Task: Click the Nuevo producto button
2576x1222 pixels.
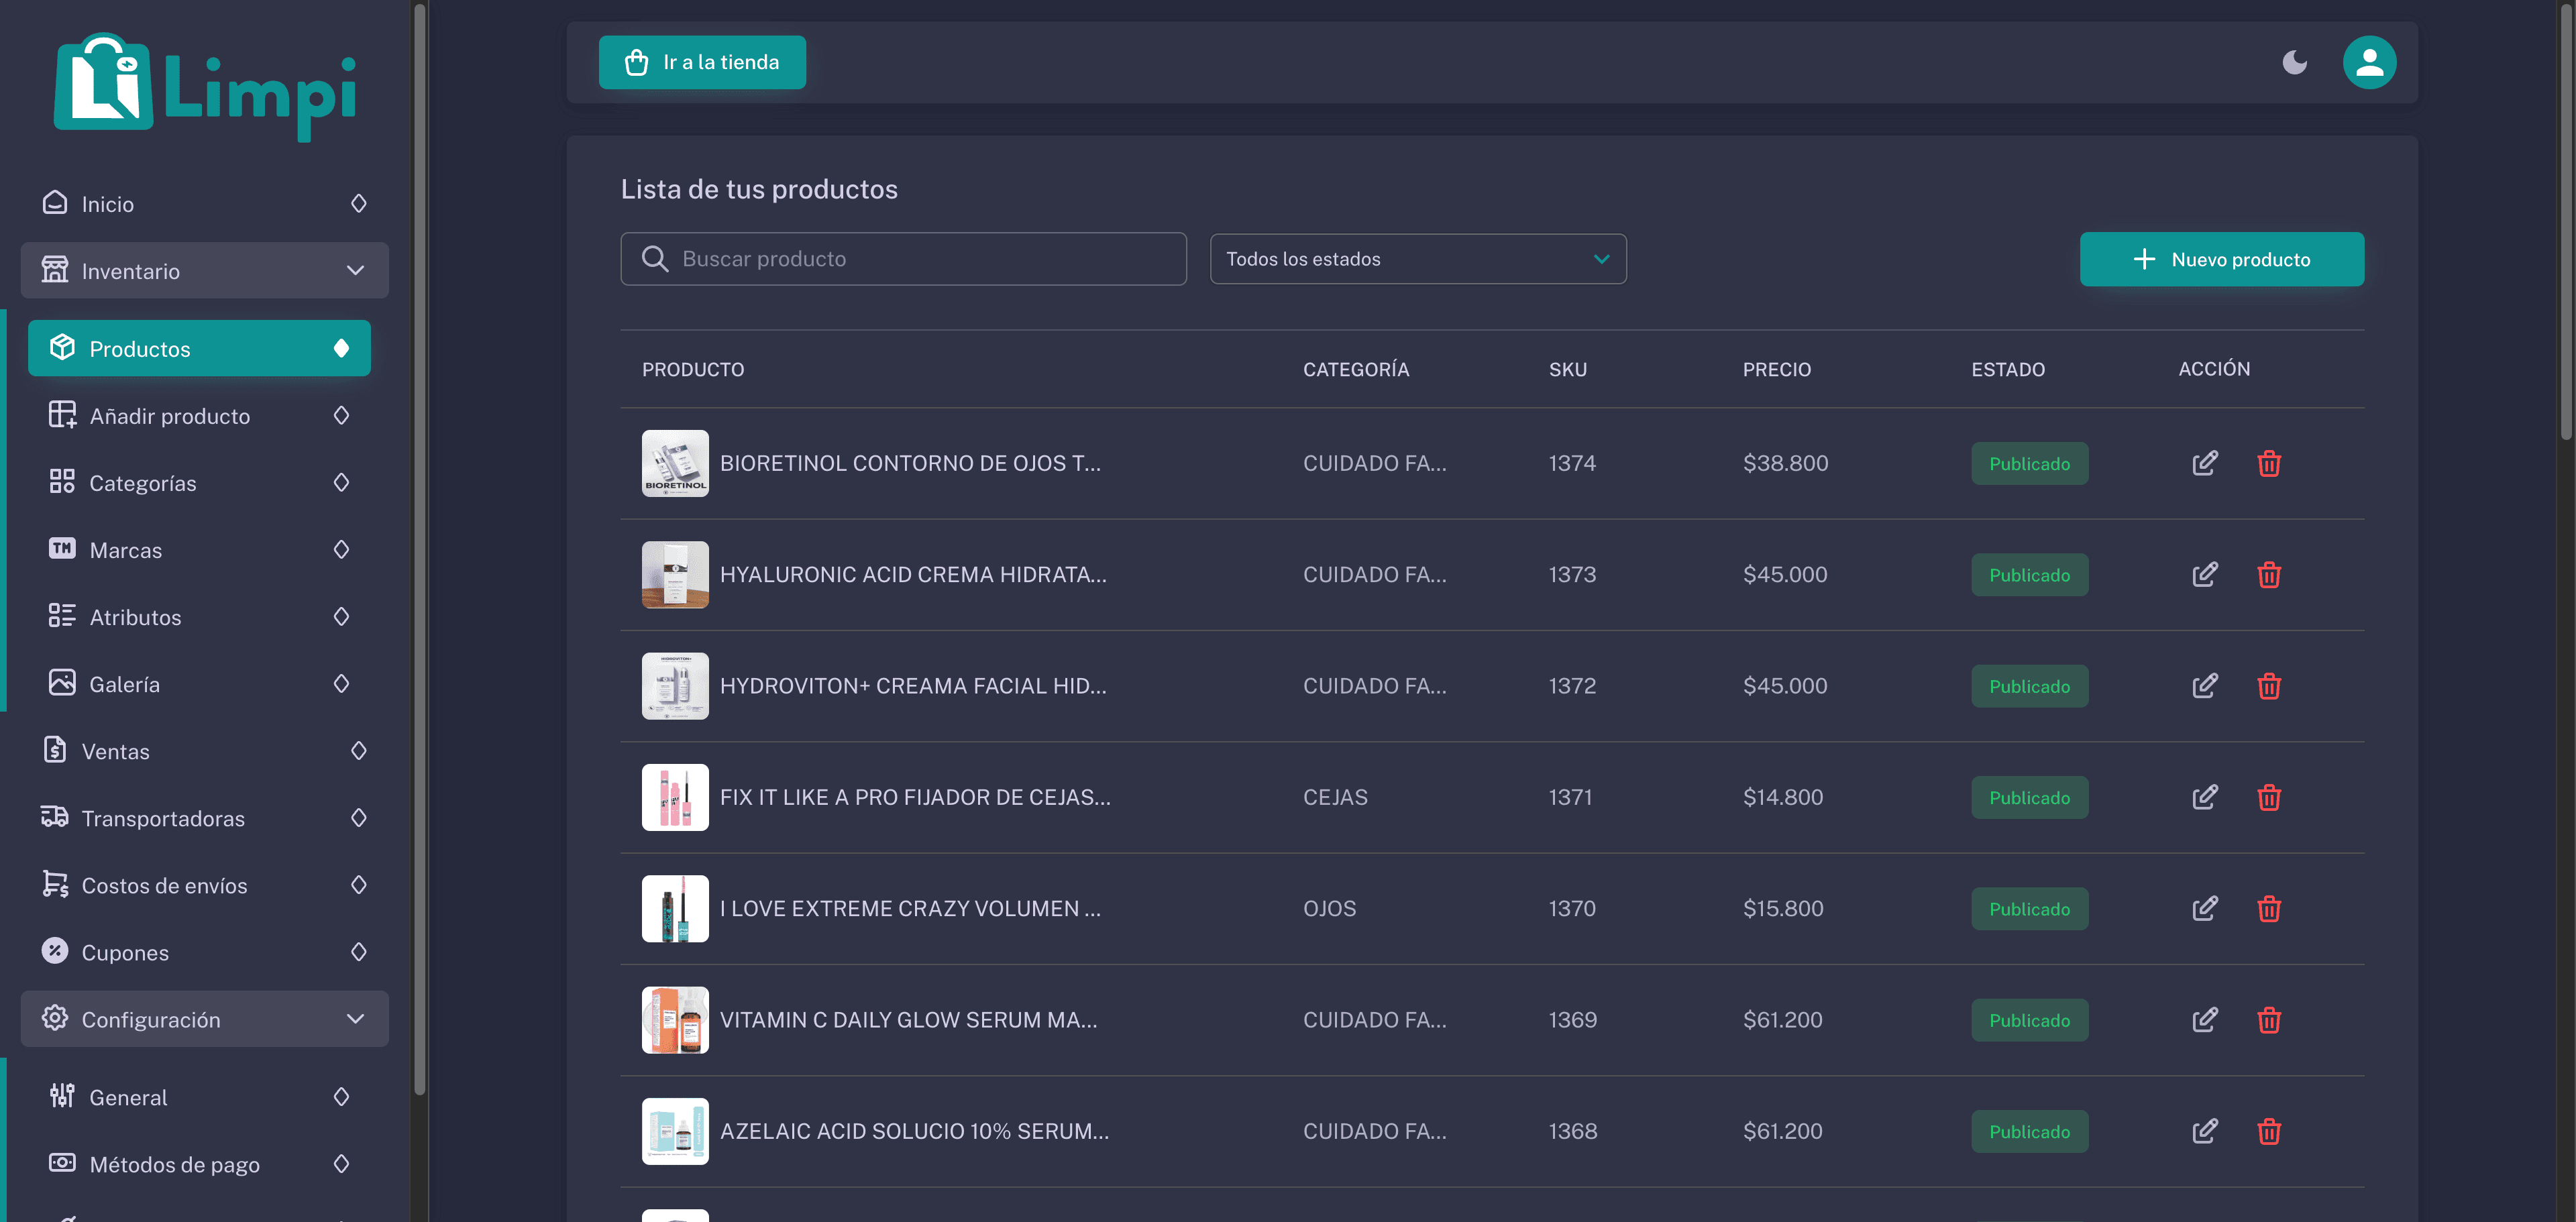Action: tap(2222, 259)
